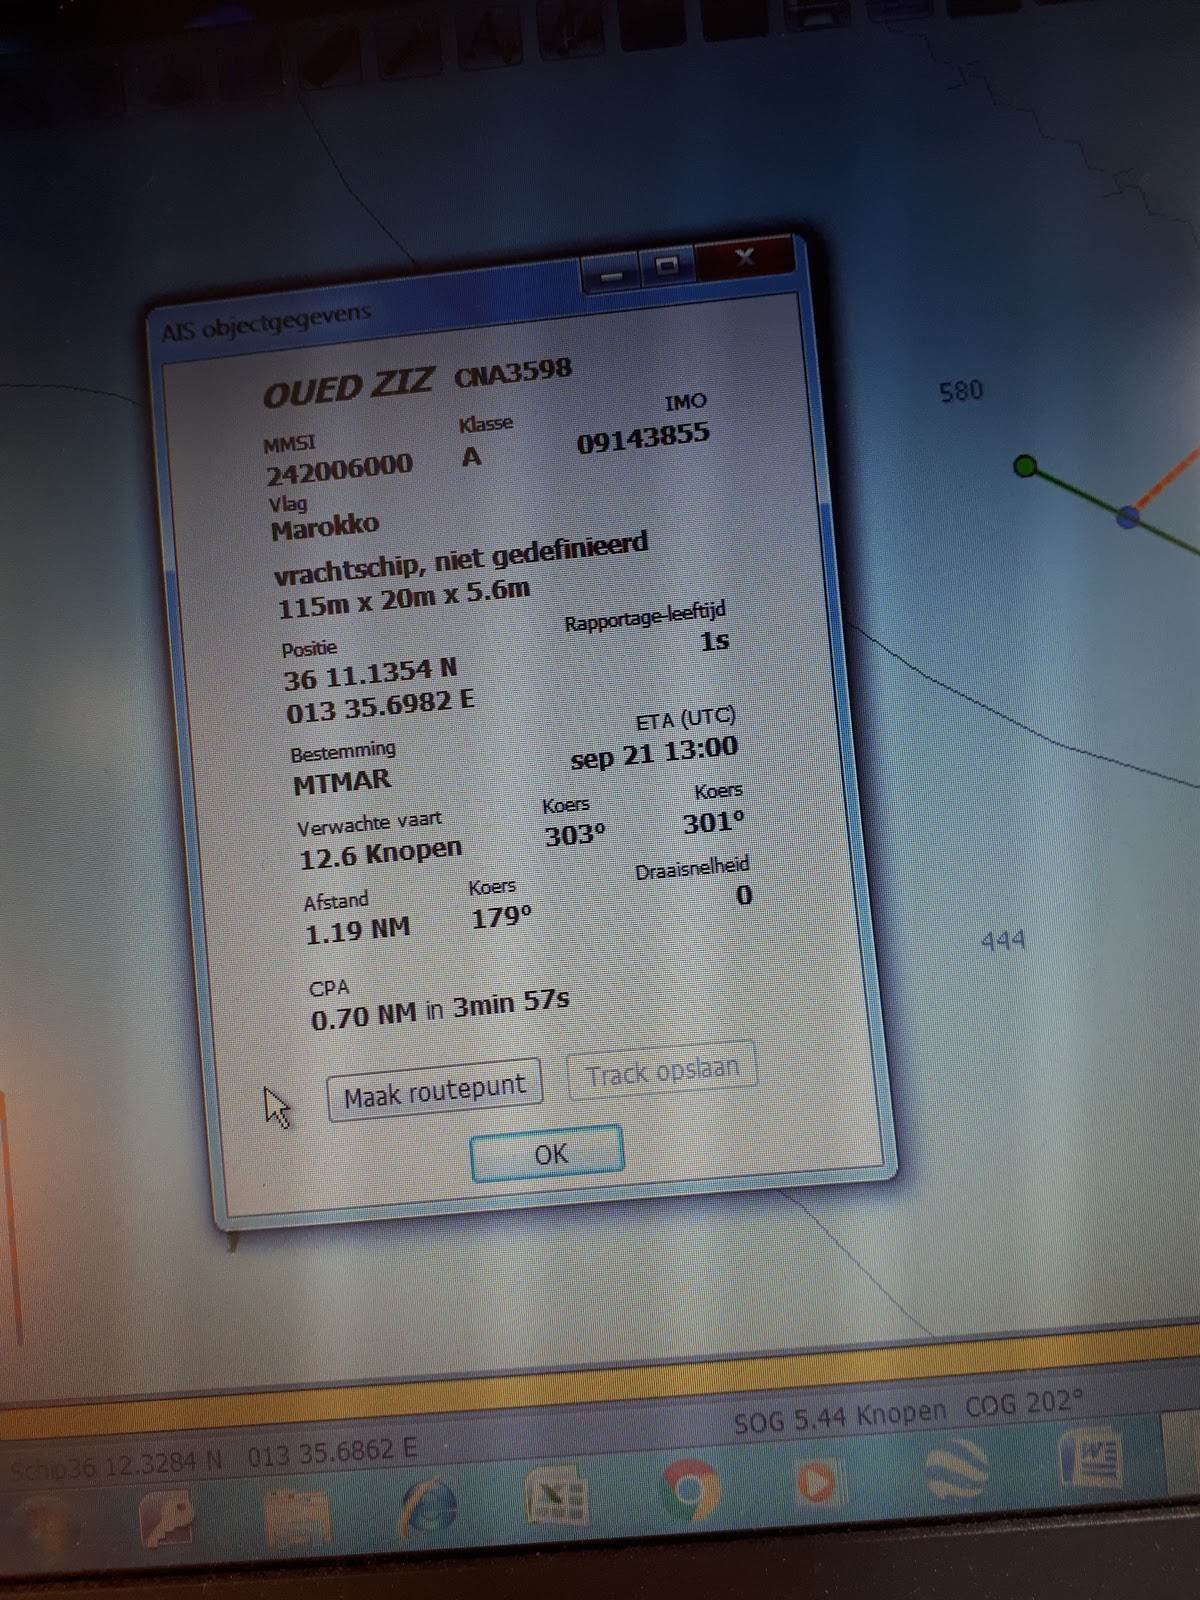The width and height of the screenshot is (1200, 1600).
Task: Click the speed value 12.6 Knopen
Action: click(x=381, y=853)
